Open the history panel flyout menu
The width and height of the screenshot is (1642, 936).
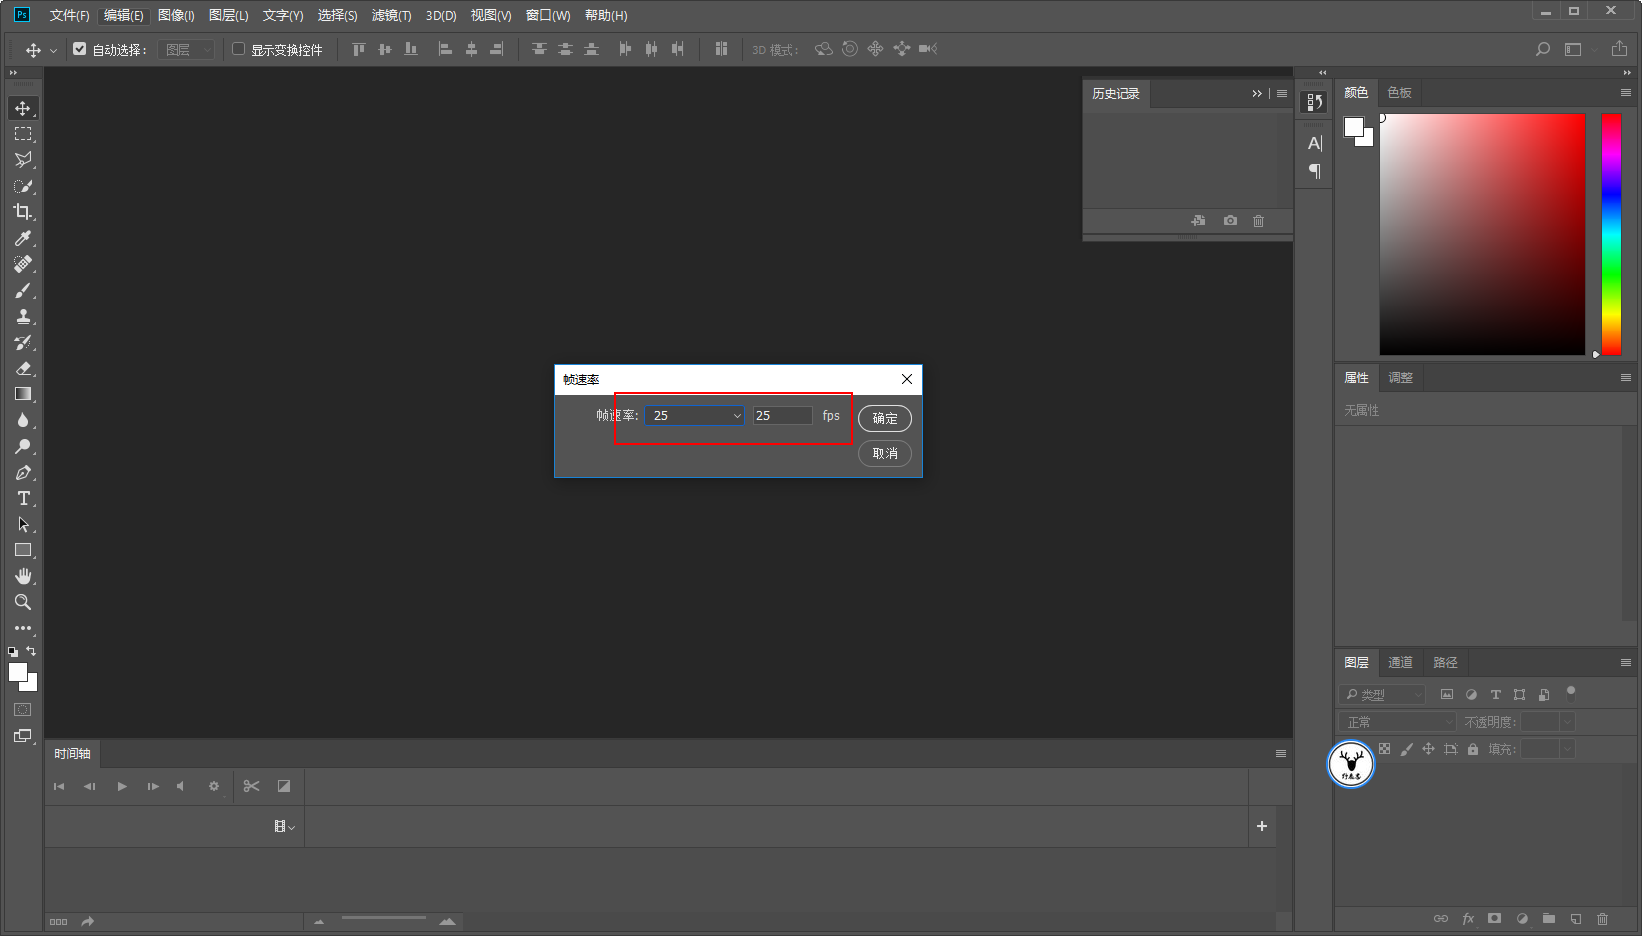pos(1282,94)
